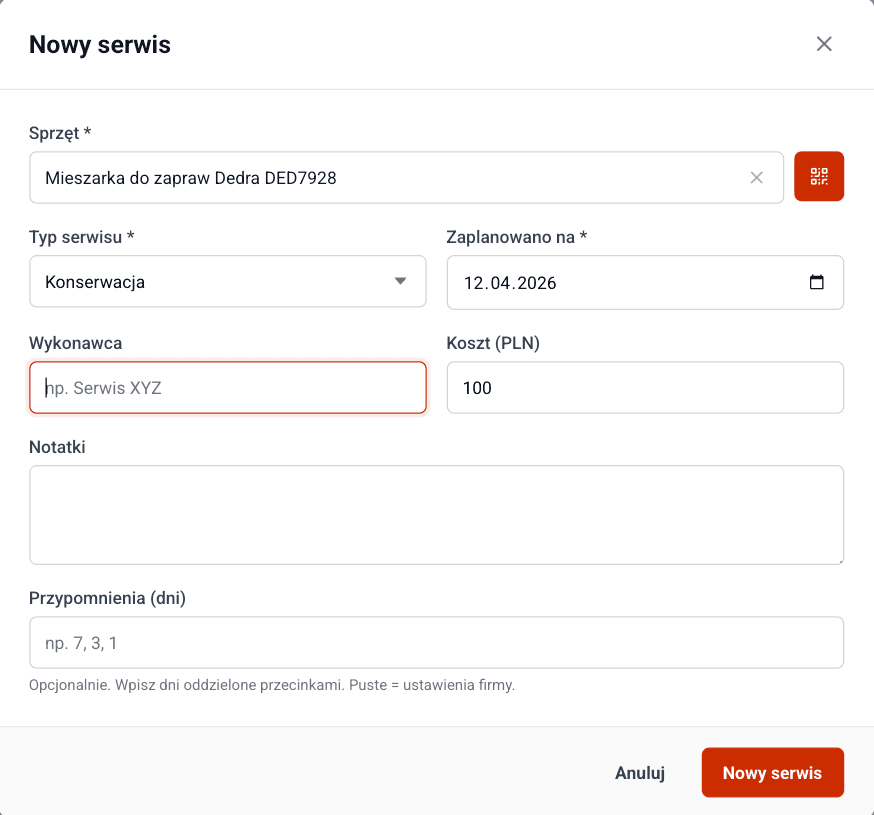Clear the selected Sprzęt value
The width and height of the screenshot is (874, 815).
[x=757, y=178]
